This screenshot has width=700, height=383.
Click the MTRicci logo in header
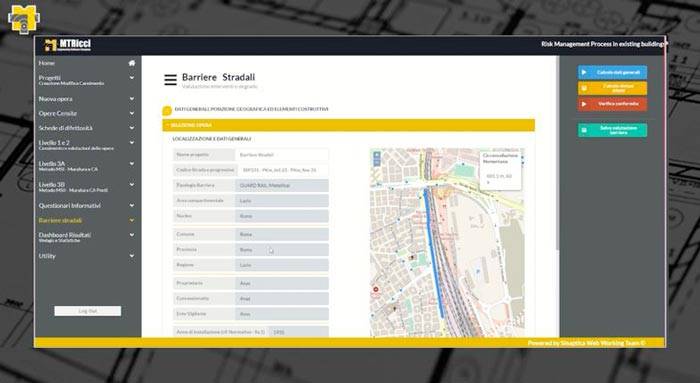pyautogui.click(x=68, y=45)
